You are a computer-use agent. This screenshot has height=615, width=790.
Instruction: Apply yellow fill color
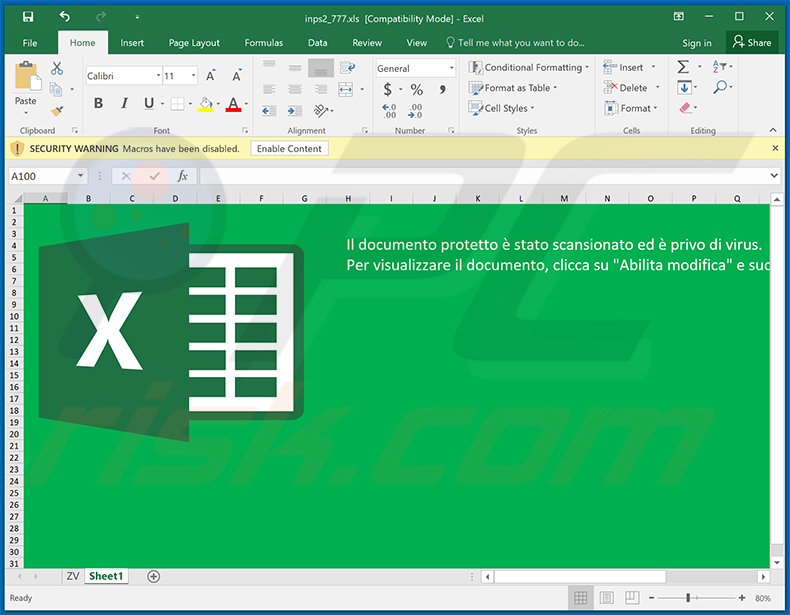pos(206,104)
